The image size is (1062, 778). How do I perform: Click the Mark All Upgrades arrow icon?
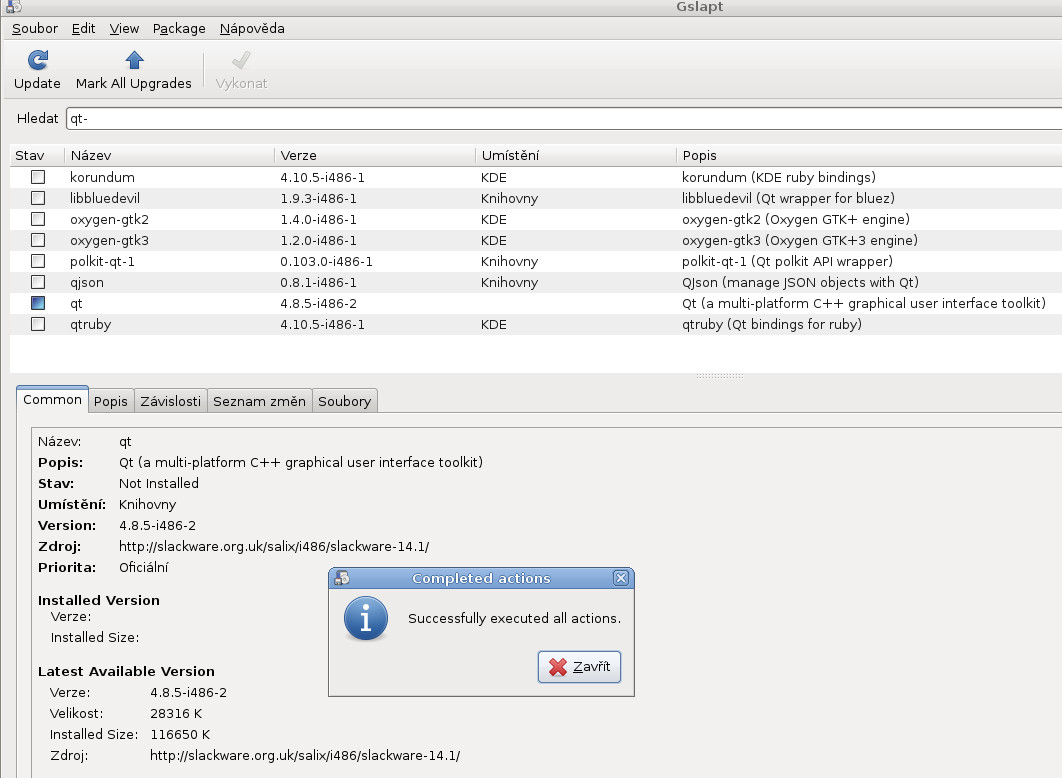click(x=133, y=60)
